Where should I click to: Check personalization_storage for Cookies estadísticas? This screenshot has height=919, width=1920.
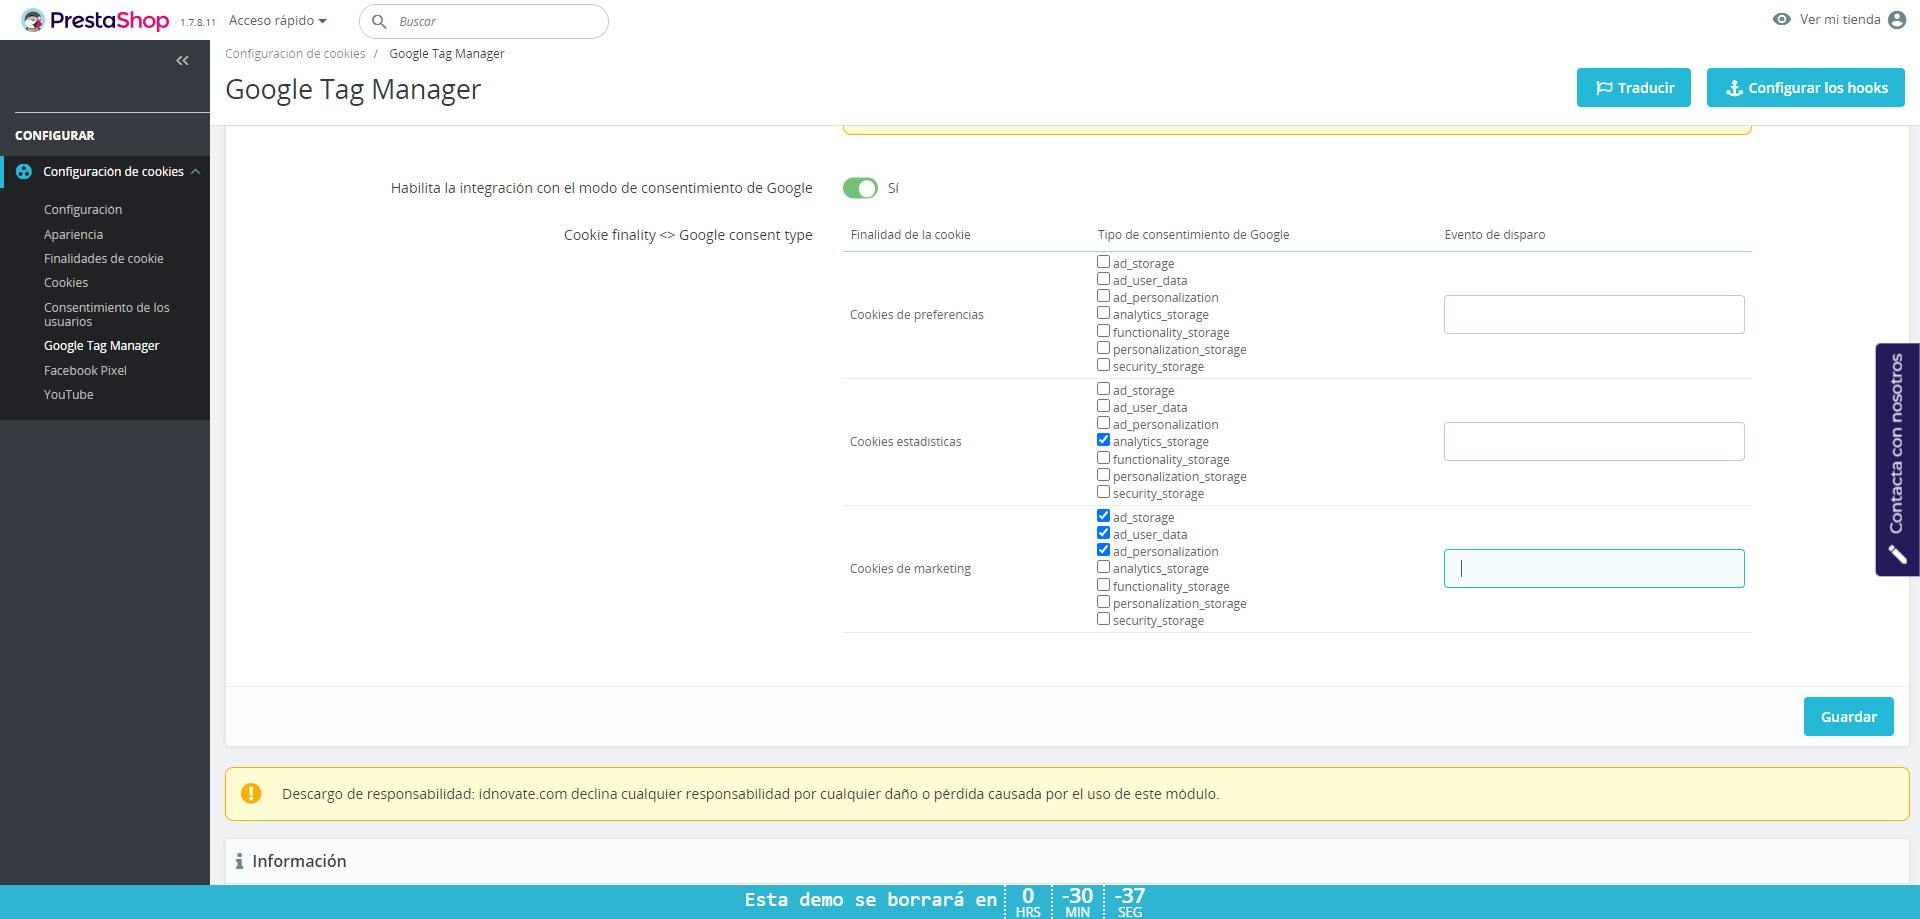click(x=1103, y=475)
